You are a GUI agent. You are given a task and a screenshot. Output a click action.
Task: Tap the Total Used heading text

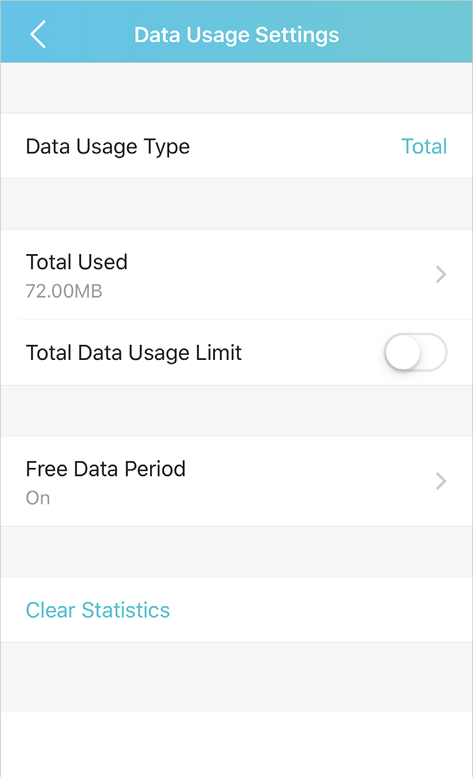tap(77, 262)
